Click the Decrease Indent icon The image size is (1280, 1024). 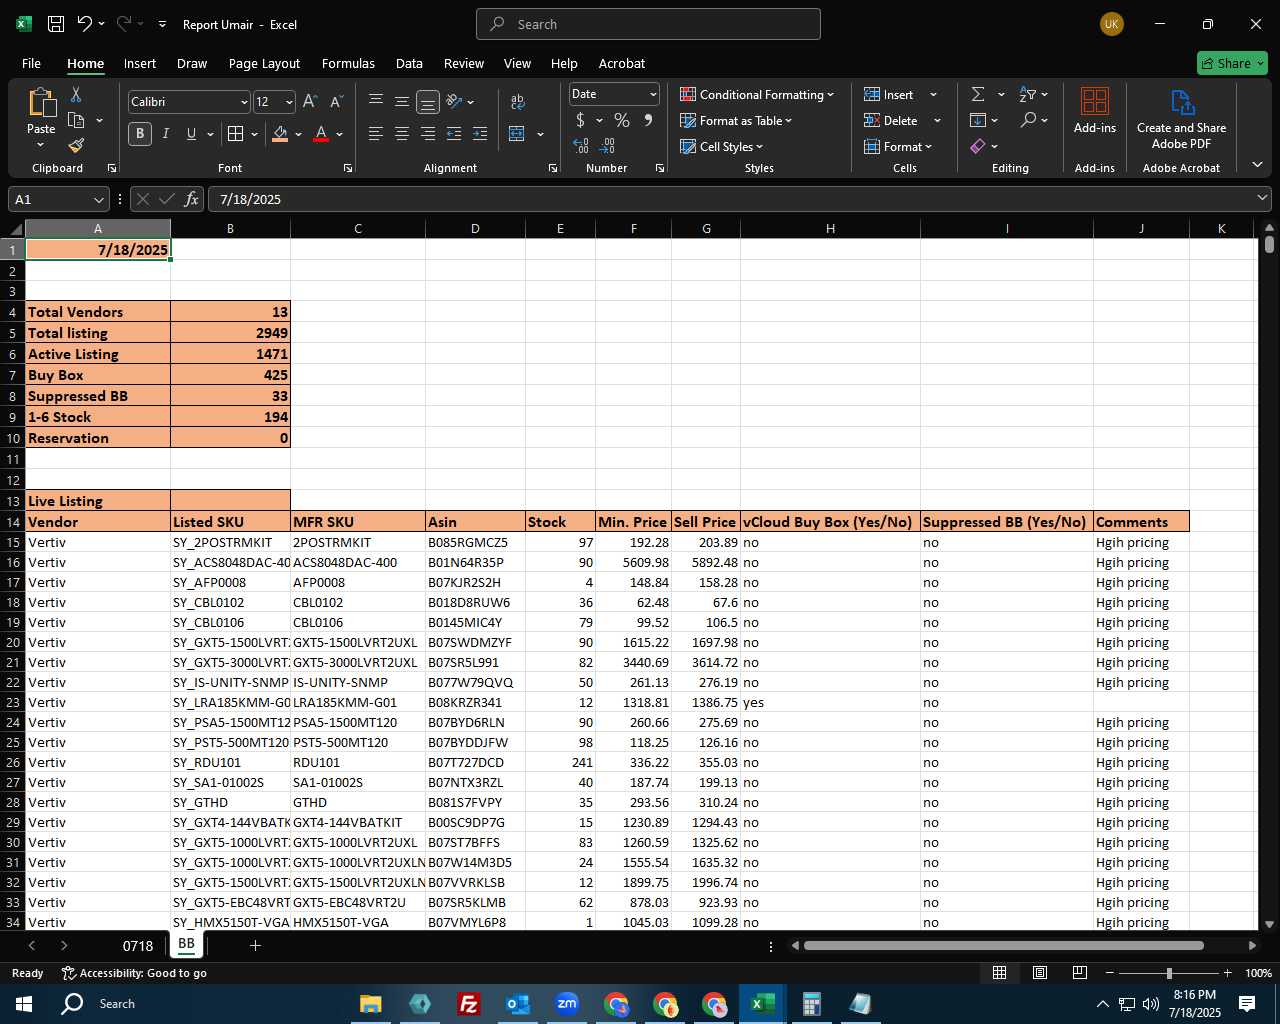454,134
